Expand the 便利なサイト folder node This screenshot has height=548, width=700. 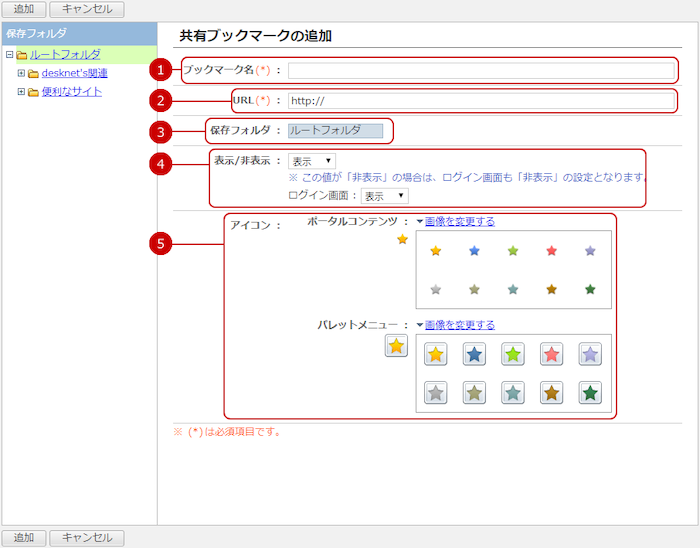(x=21, y=92)
